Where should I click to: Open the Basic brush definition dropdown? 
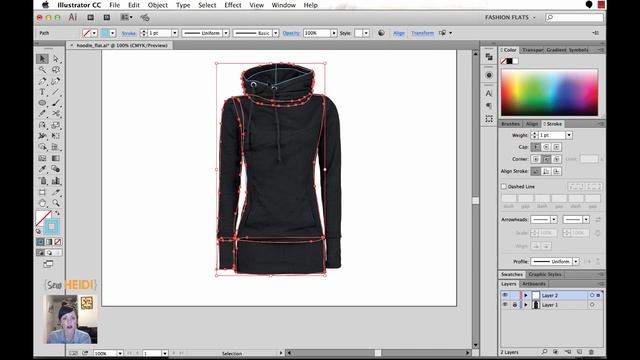[x=276, y=33]
